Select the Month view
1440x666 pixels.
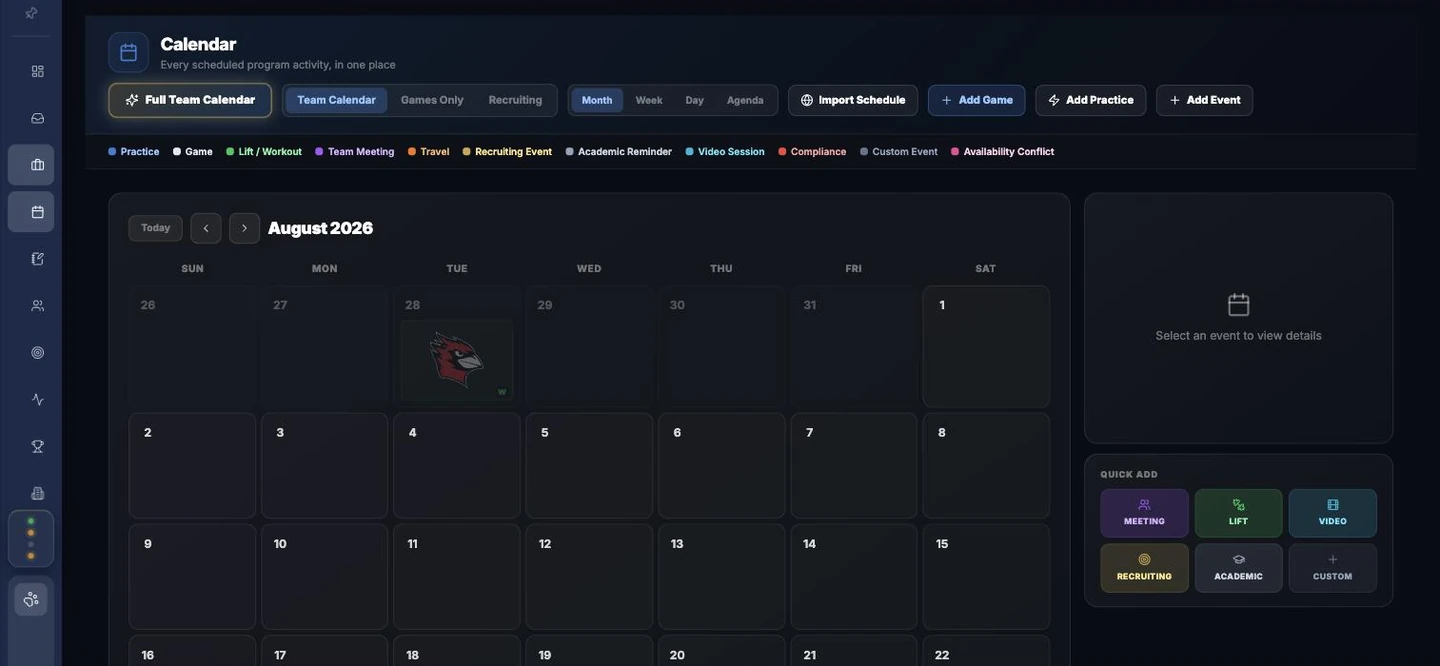click(x=597, y=100)
